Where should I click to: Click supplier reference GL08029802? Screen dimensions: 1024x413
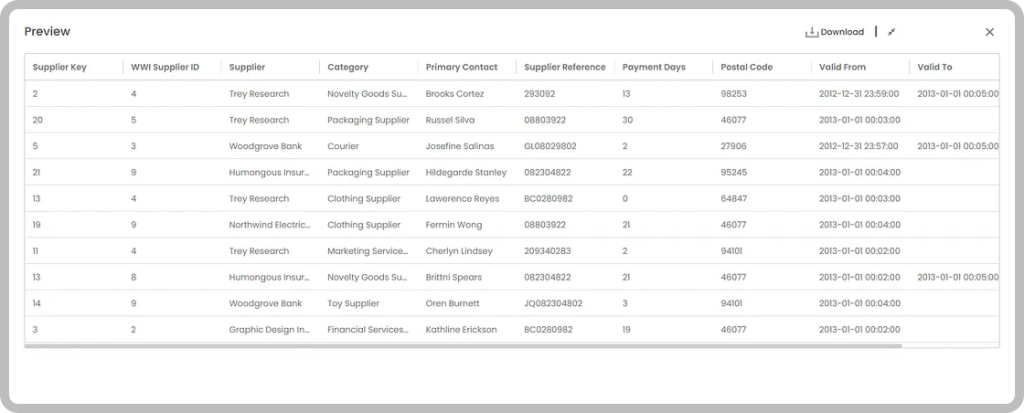click(550, 146)
